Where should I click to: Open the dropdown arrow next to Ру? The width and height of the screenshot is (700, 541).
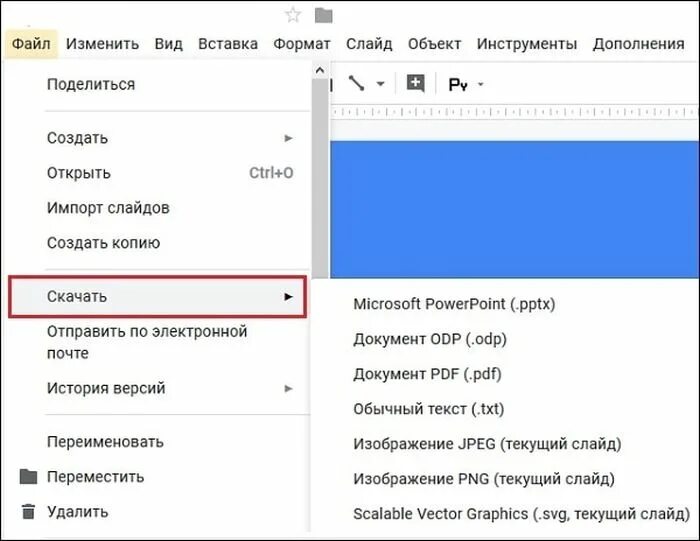pyautogui.click(x=481, y=84)
